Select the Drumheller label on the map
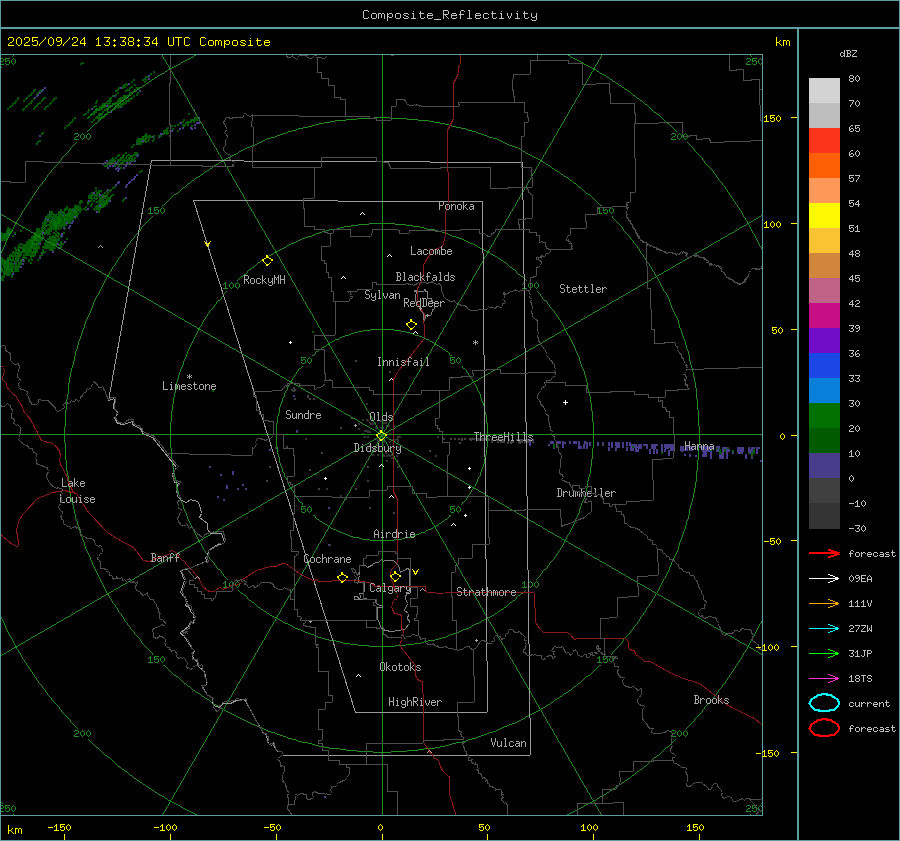Viewport: 900px width, 841px height. (x=586, y=493)
